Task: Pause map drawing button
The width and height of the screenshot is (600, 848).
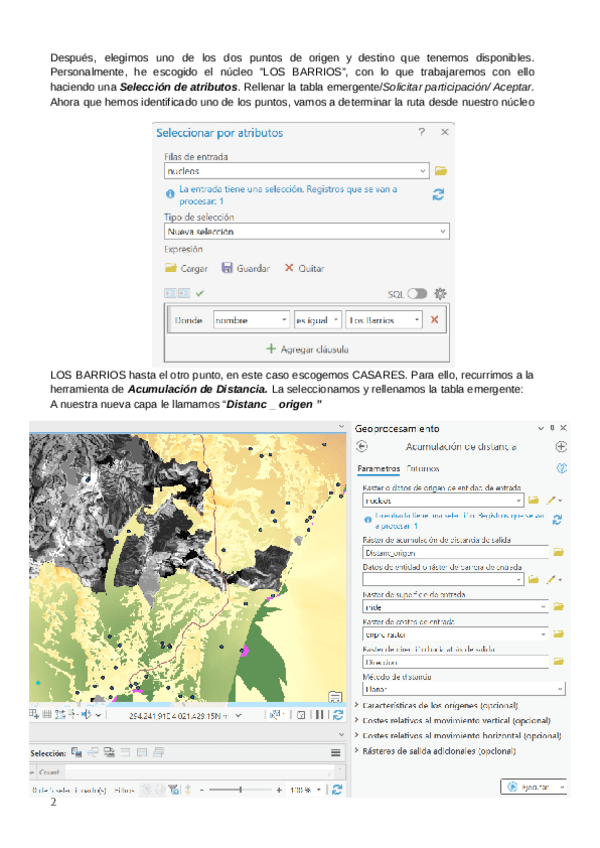Action: click(320, 715)
